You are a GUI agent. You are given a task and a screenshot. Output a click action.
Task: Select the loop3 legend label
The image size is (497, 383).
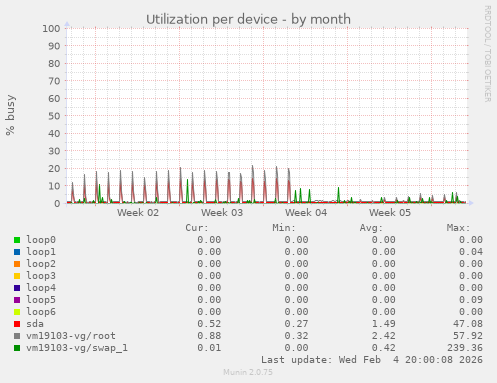(41, 276)
